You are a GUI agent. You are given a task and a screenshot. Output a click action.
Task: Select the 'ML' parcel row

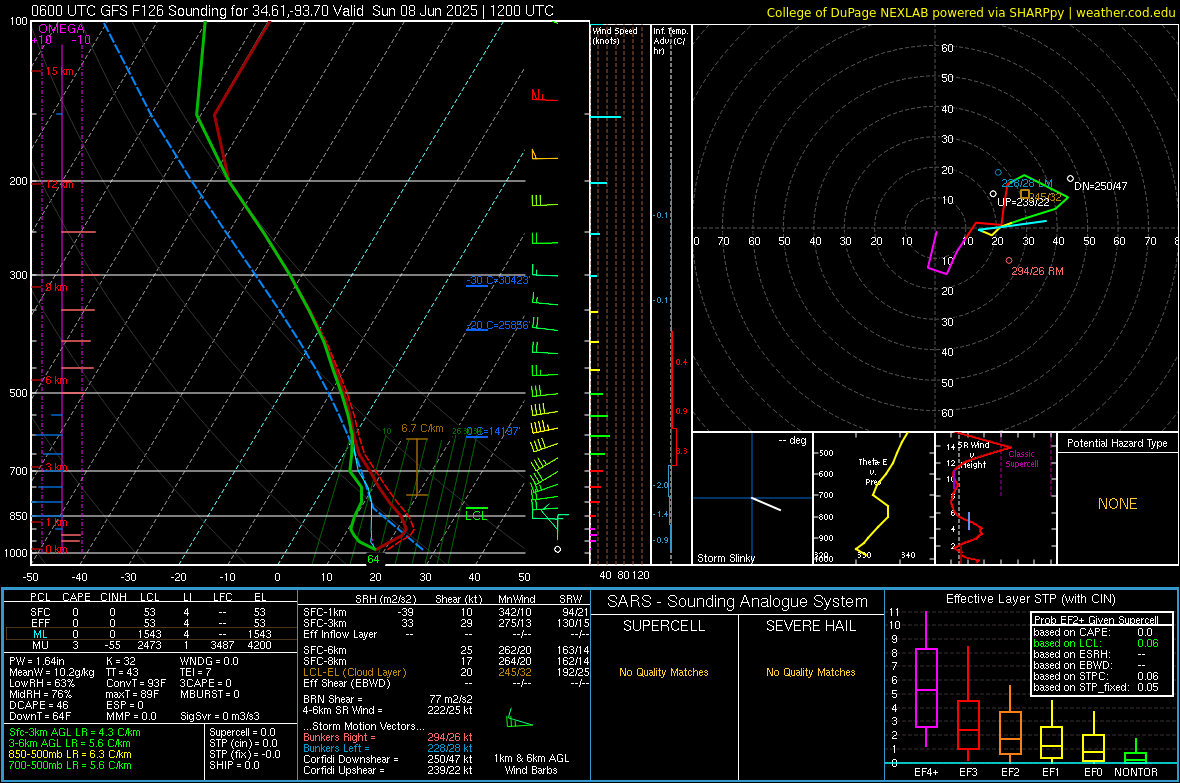(149, 634)
